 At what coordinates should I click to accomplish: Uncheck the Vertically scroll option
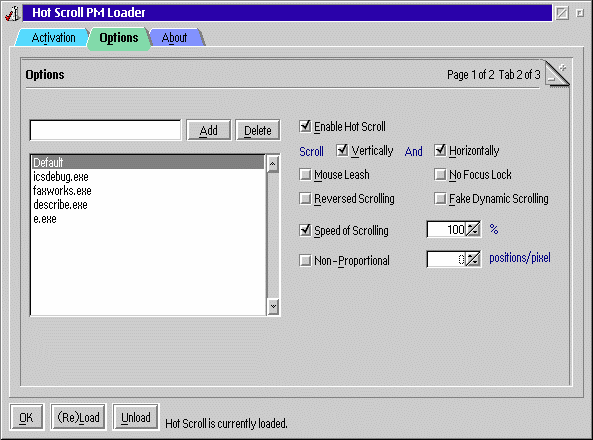point(342,150)
